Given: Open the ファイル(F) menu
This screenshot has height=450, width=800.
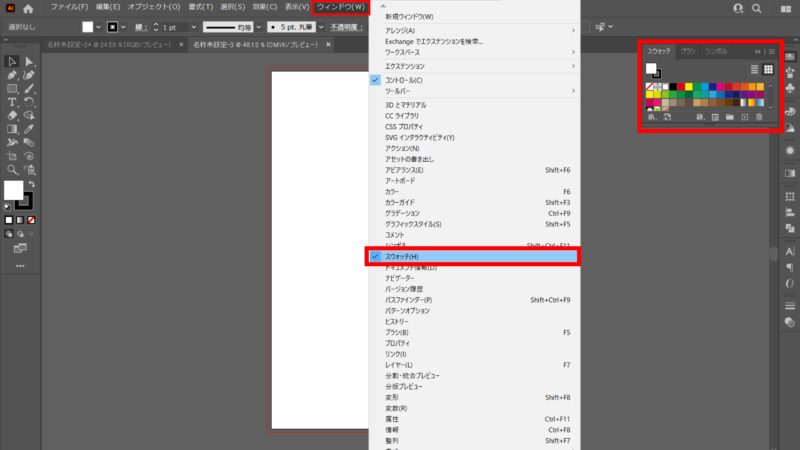Looking at the screenshot, I should coord(70,8).
